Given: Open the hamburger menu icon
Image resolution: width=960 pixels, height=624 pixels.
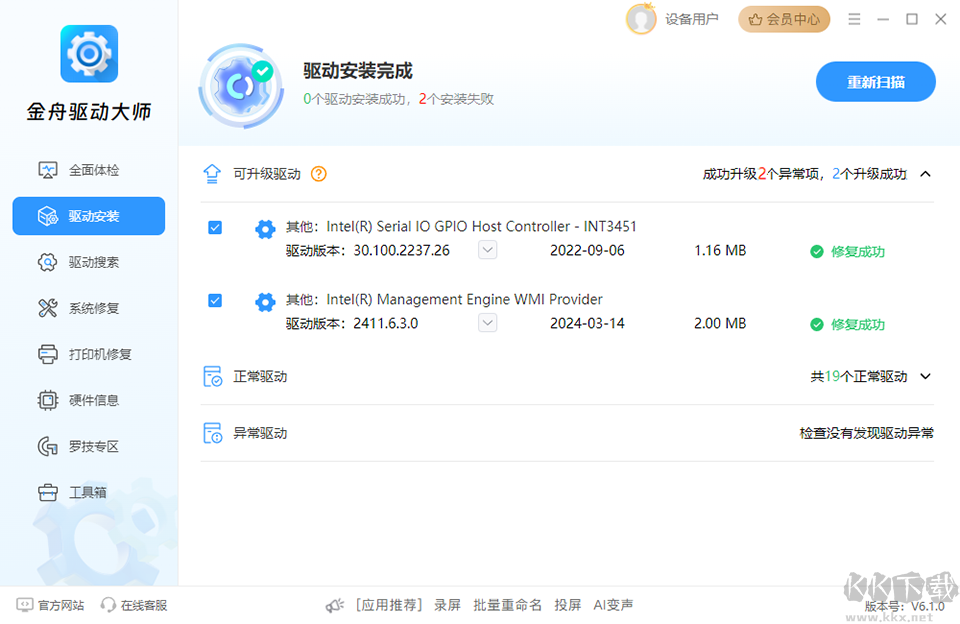Looking at the screenshot, I should 854,20.
